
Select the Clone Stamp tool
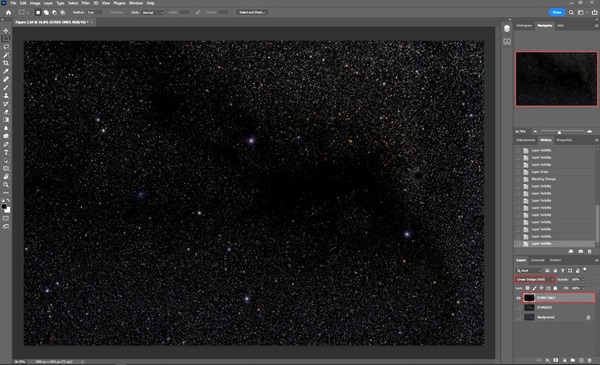click(x=6, y=96)
